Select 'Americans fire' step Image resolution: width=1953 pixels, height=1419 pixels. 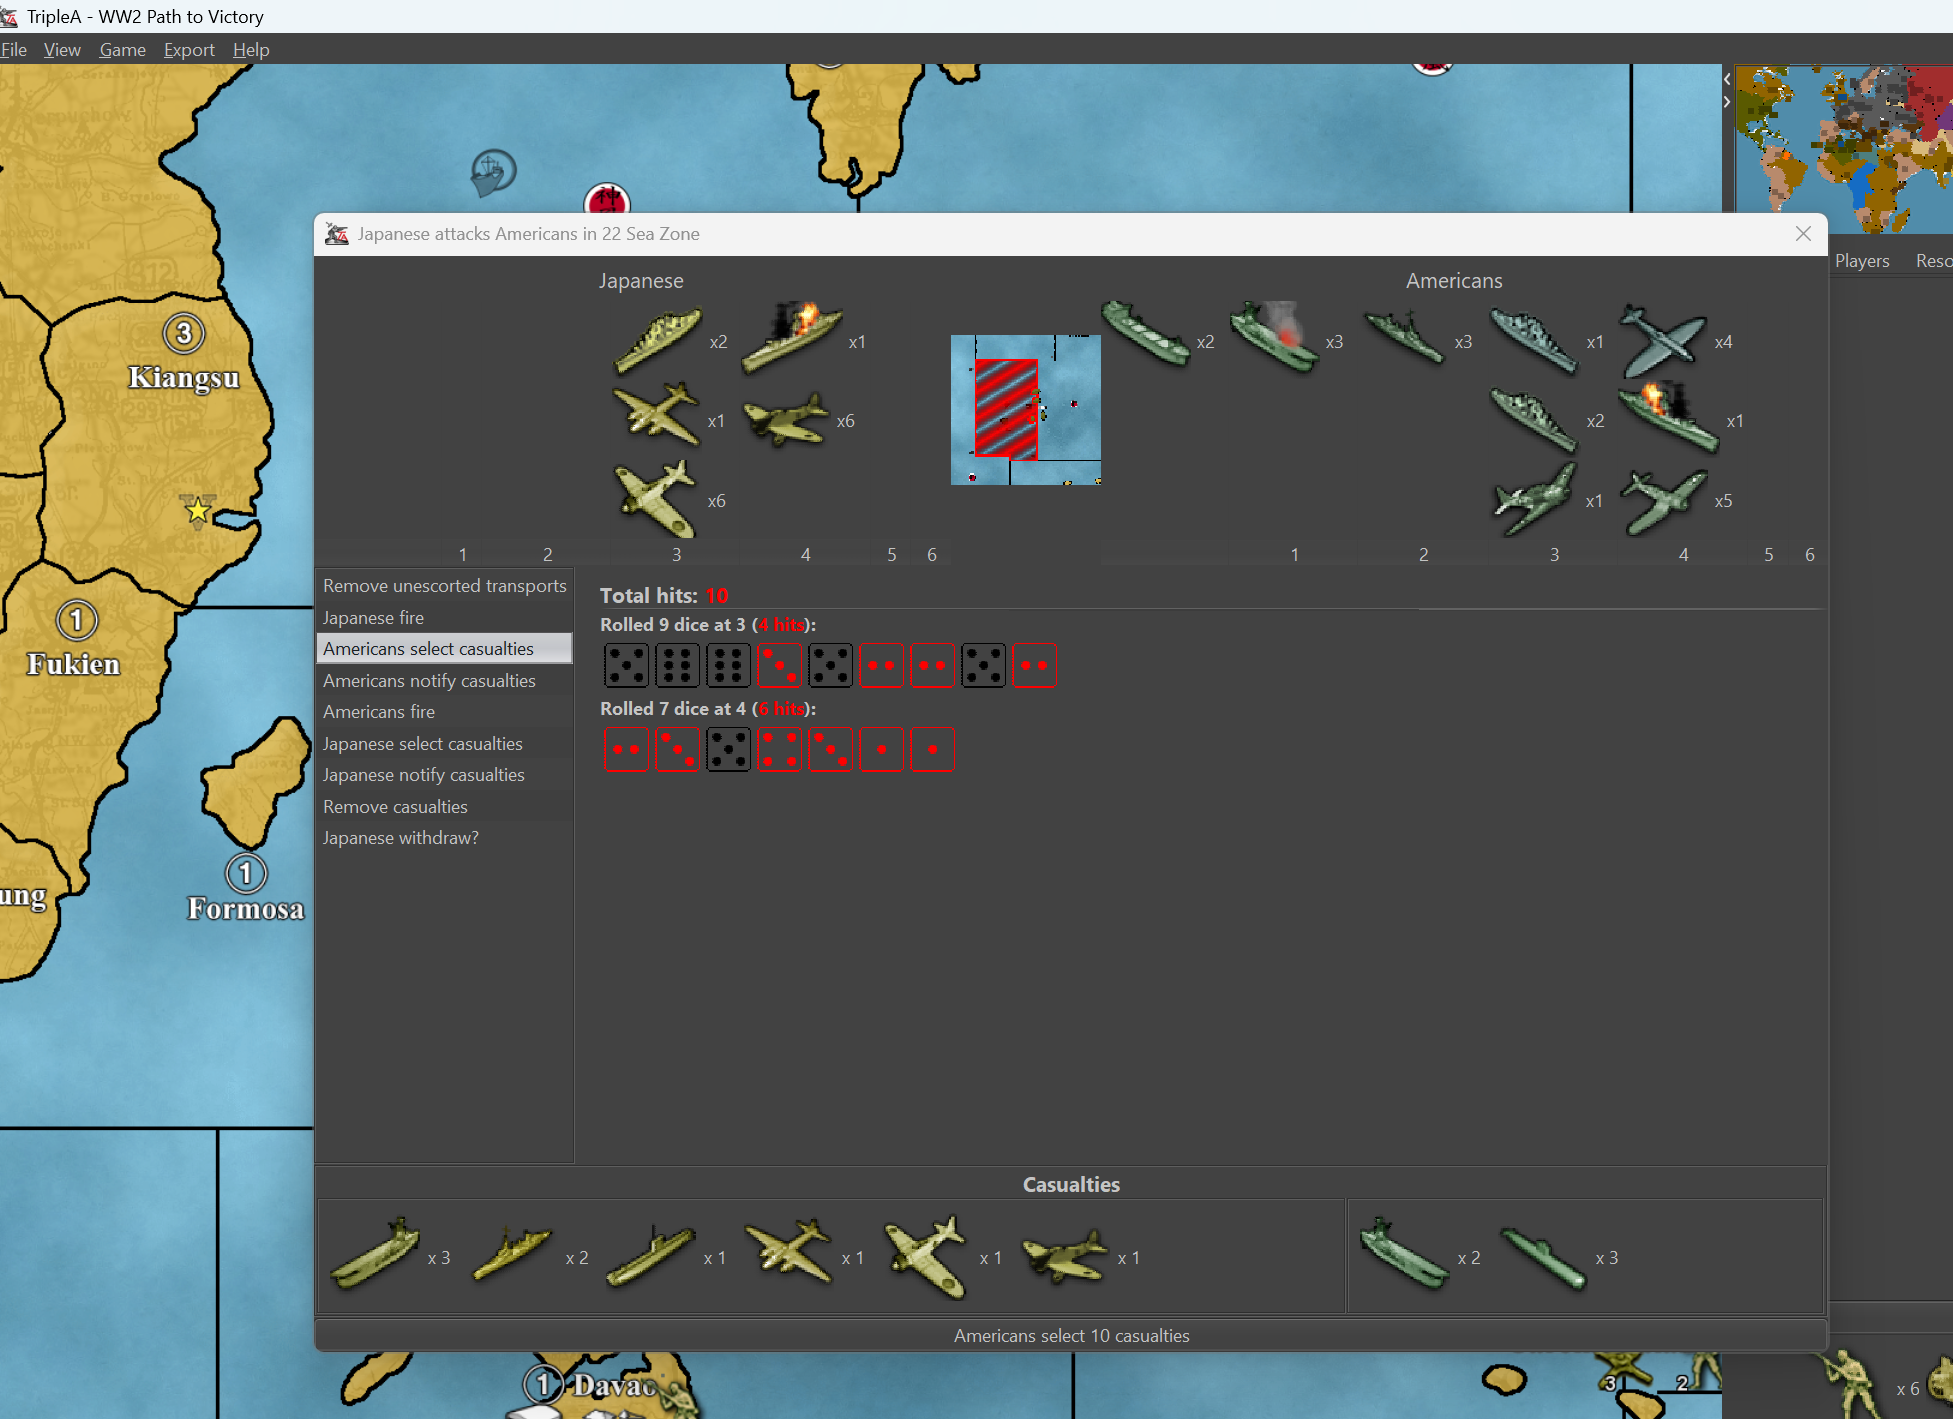444,712
